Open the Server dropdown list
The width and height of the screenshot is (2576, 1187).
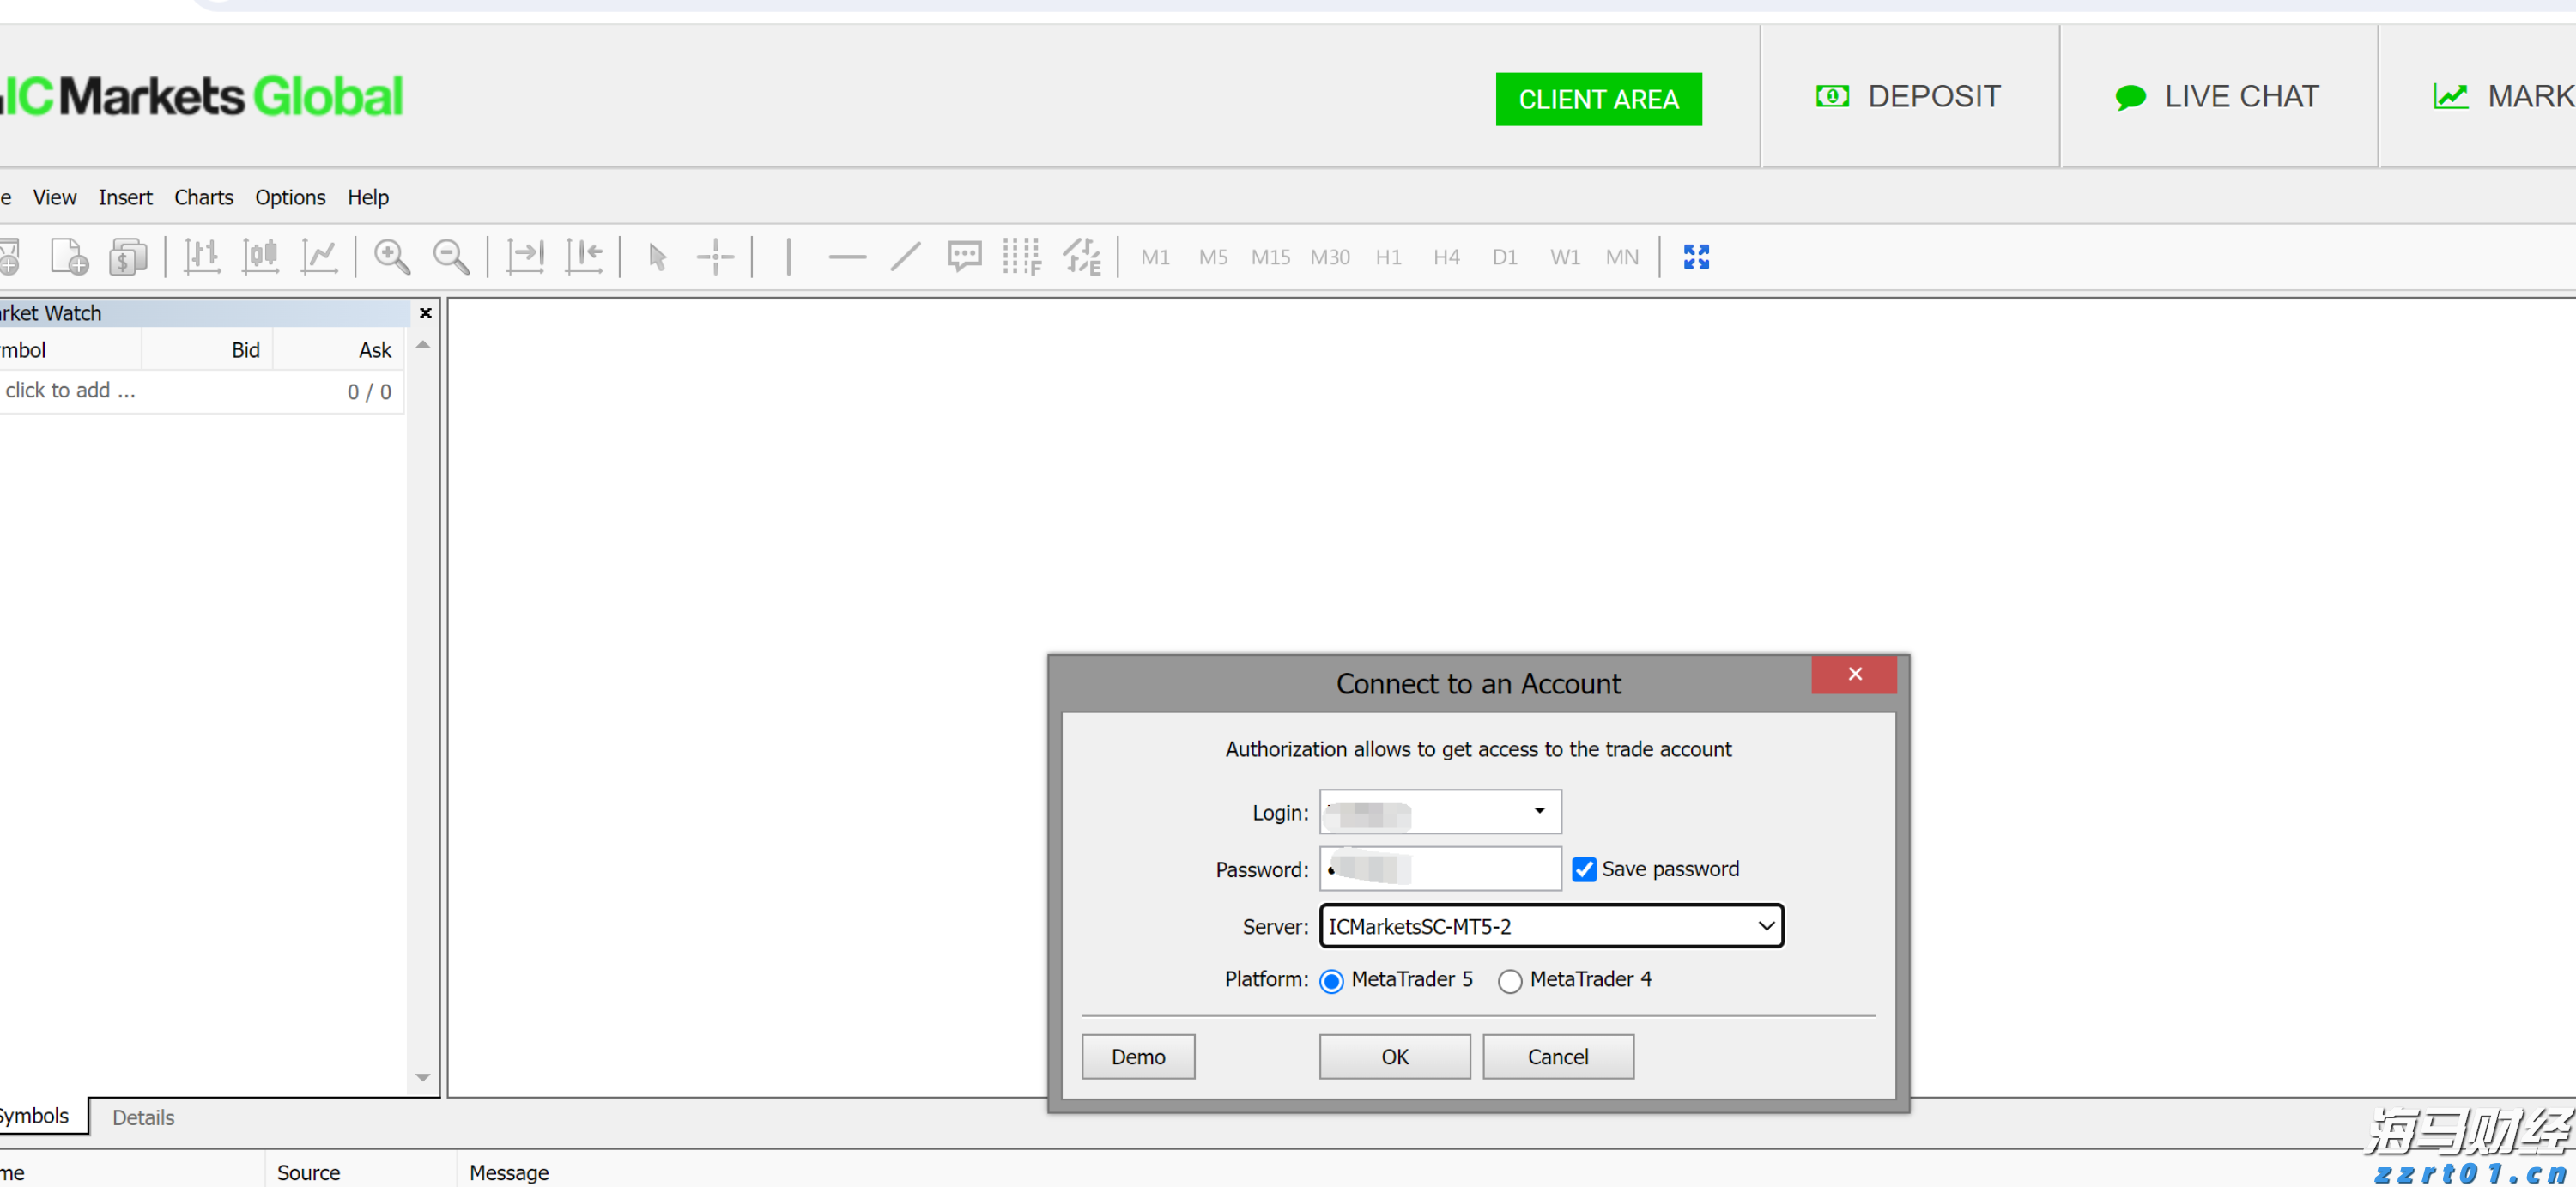tap(1766, 926)
